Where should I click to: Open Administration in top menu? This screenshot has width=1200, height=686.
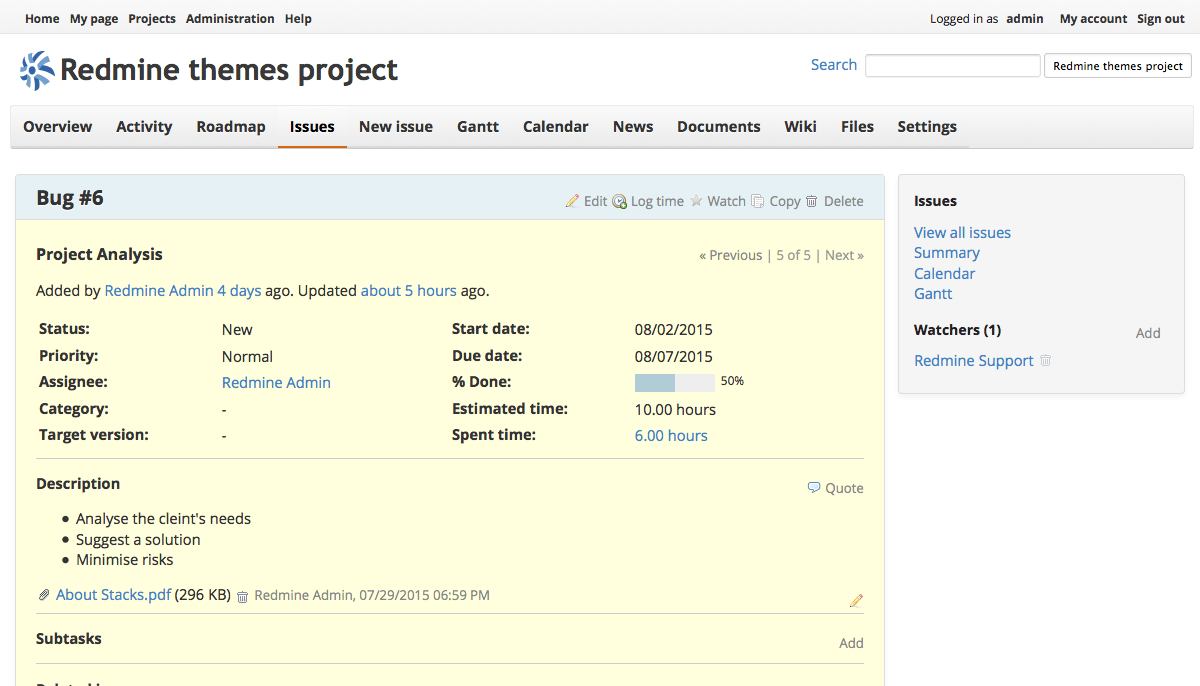(x=230, y=19)
